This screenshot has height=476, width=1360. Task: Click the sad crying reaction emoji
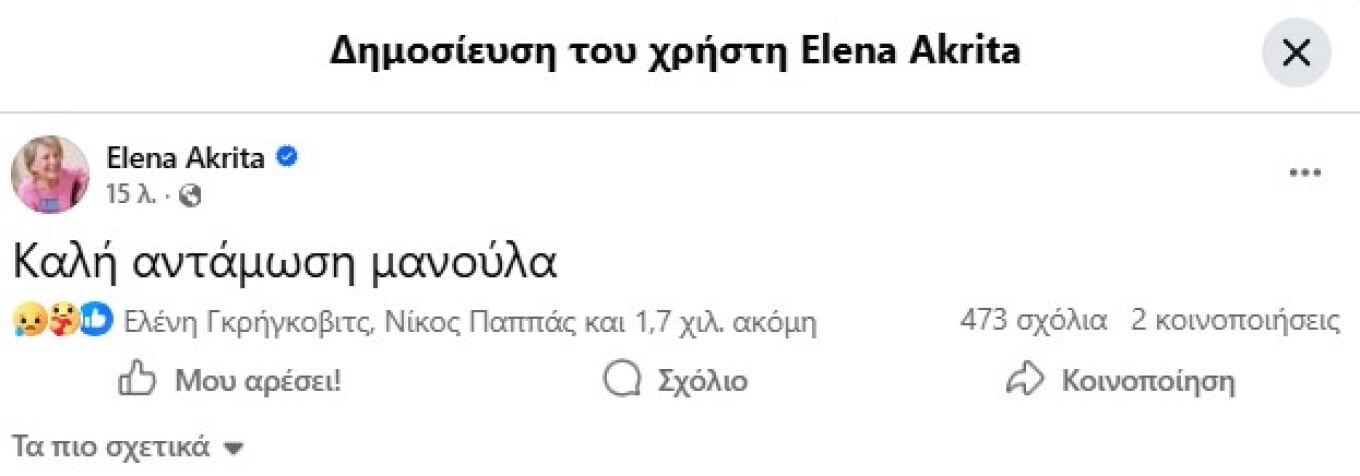click(x=30, y=322)
